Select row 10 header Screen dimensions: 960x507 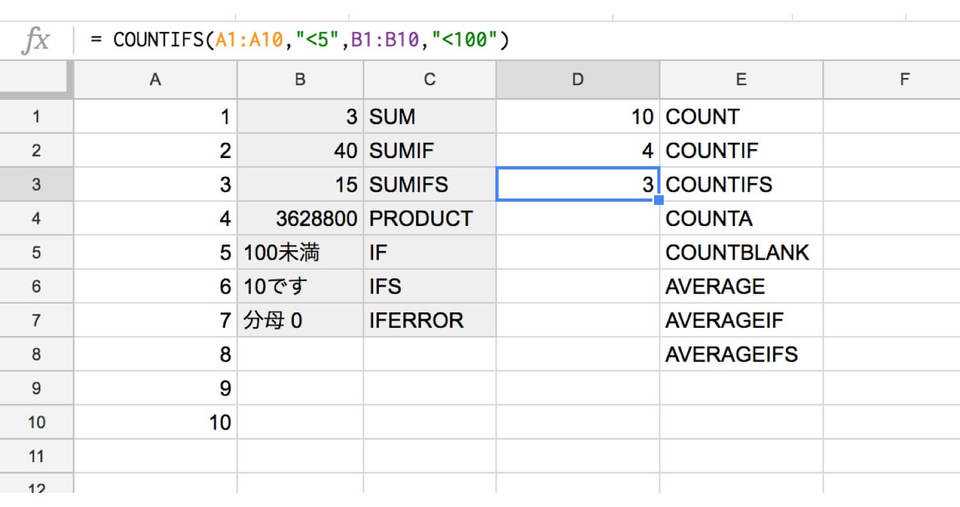pyautogui.click(x=37, y=422)
